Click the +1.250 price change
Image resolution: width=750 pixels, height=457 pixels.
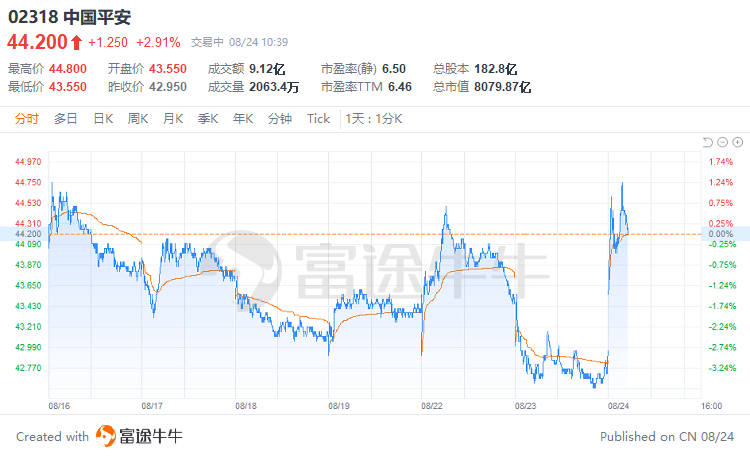(x=108, y=43)
